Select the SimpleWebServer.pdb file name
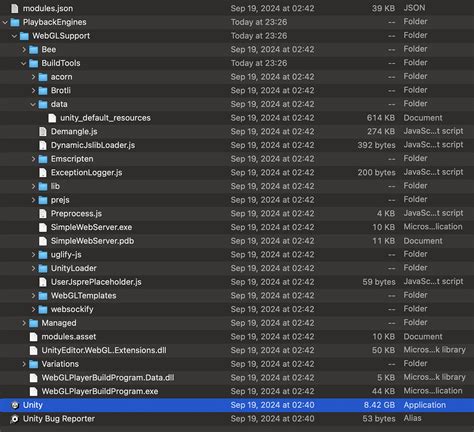474x432 pixels. click(92, 241)
